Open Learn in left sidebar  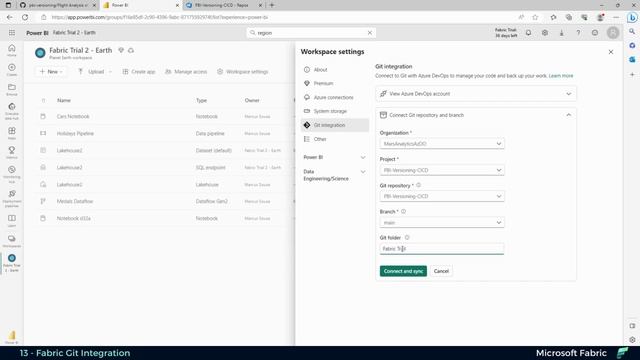pyautogui.click(x=12, y=221)
